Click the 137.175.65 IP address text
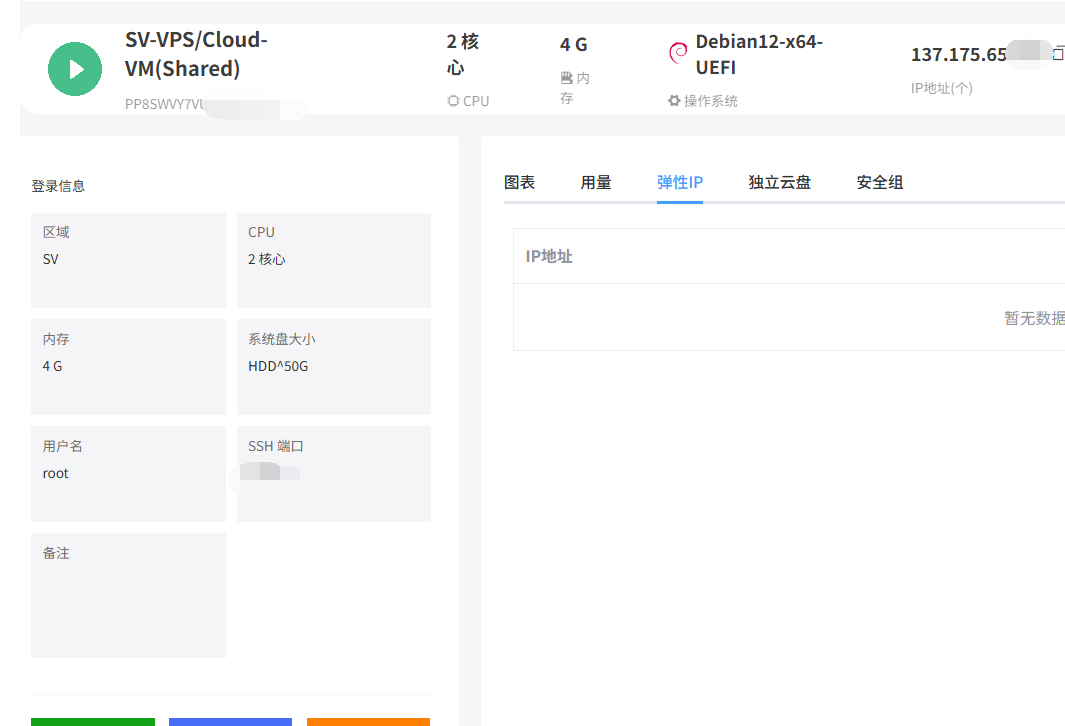This screenshot has width=1065, height=726. point(958,55)
